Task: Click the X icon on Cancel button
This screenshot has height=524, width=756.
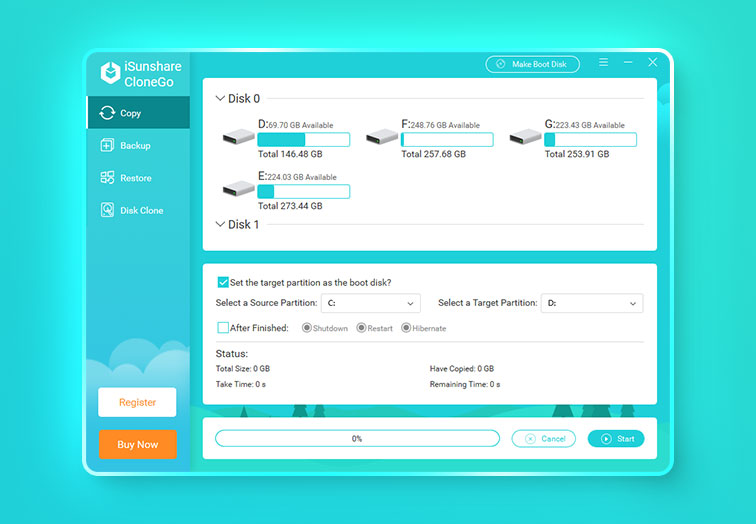Action: tap(530, 439)
